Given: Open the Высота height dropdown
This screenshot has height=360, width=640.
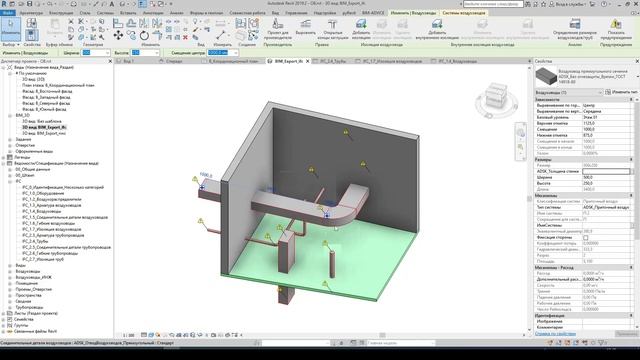Looking at the screenshot, I should click(x=156, y=53).
